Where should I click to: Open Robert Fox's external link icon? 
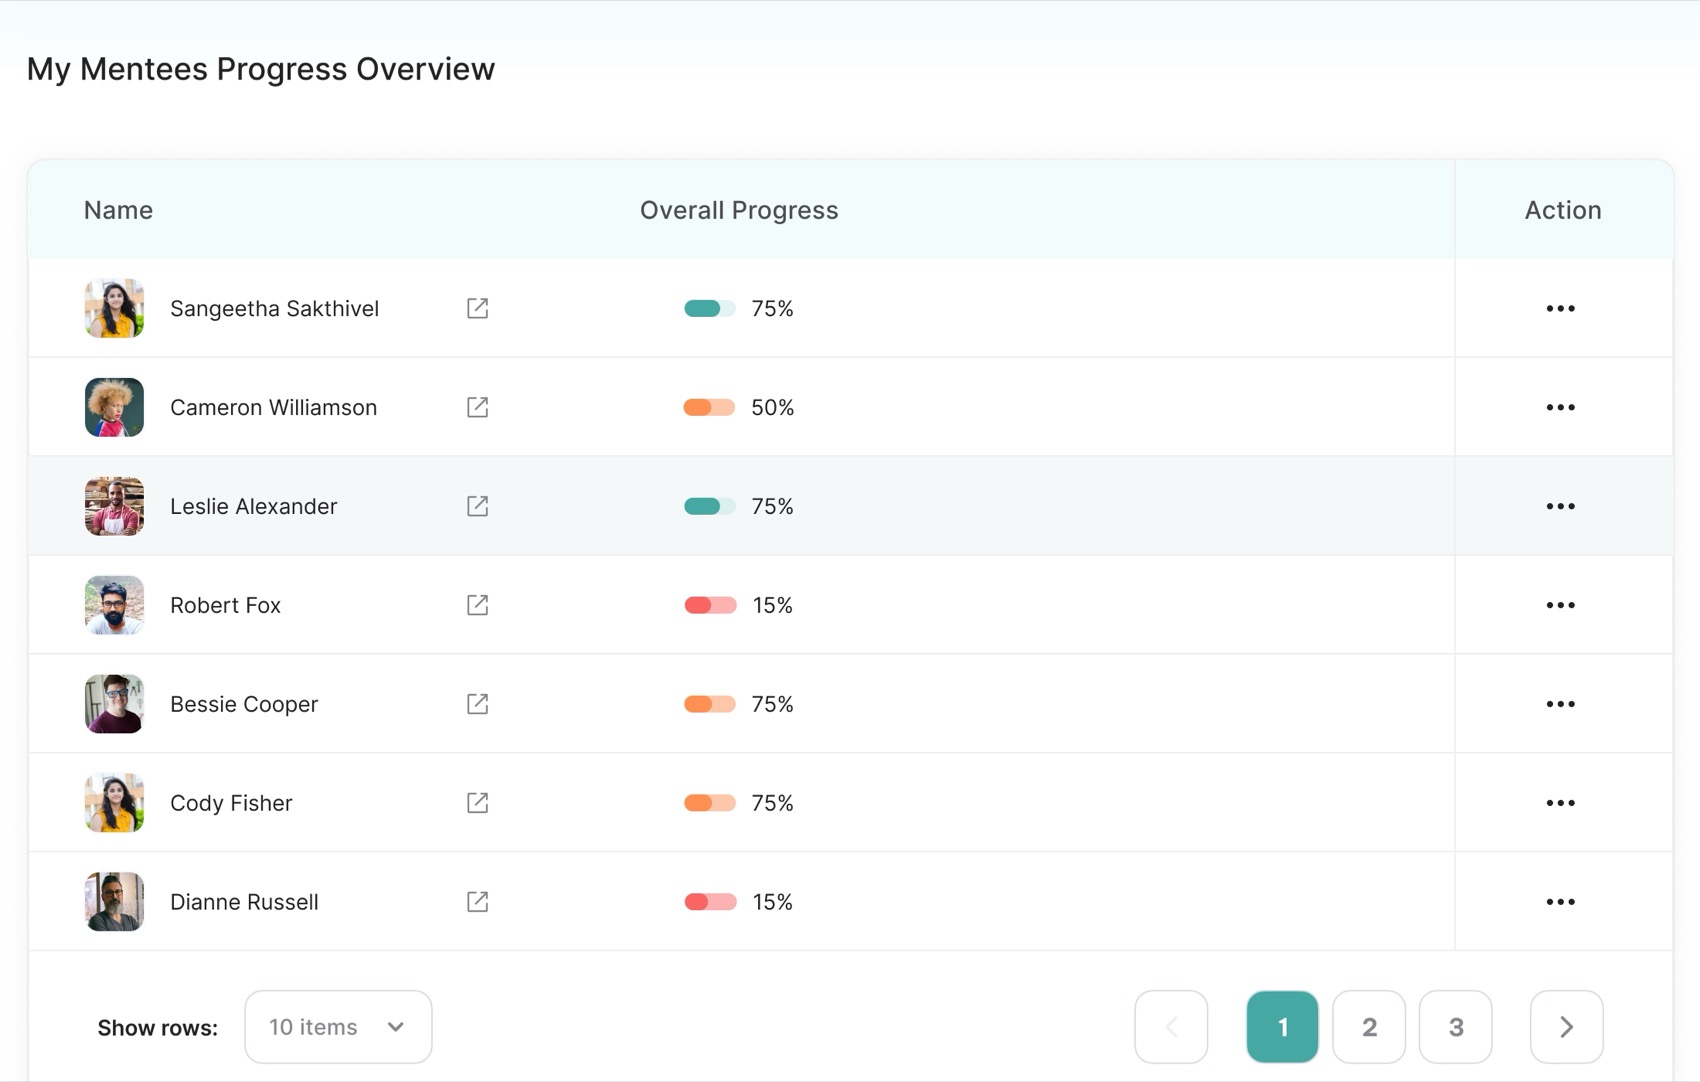pyautogui.click(x=477, y=605)
